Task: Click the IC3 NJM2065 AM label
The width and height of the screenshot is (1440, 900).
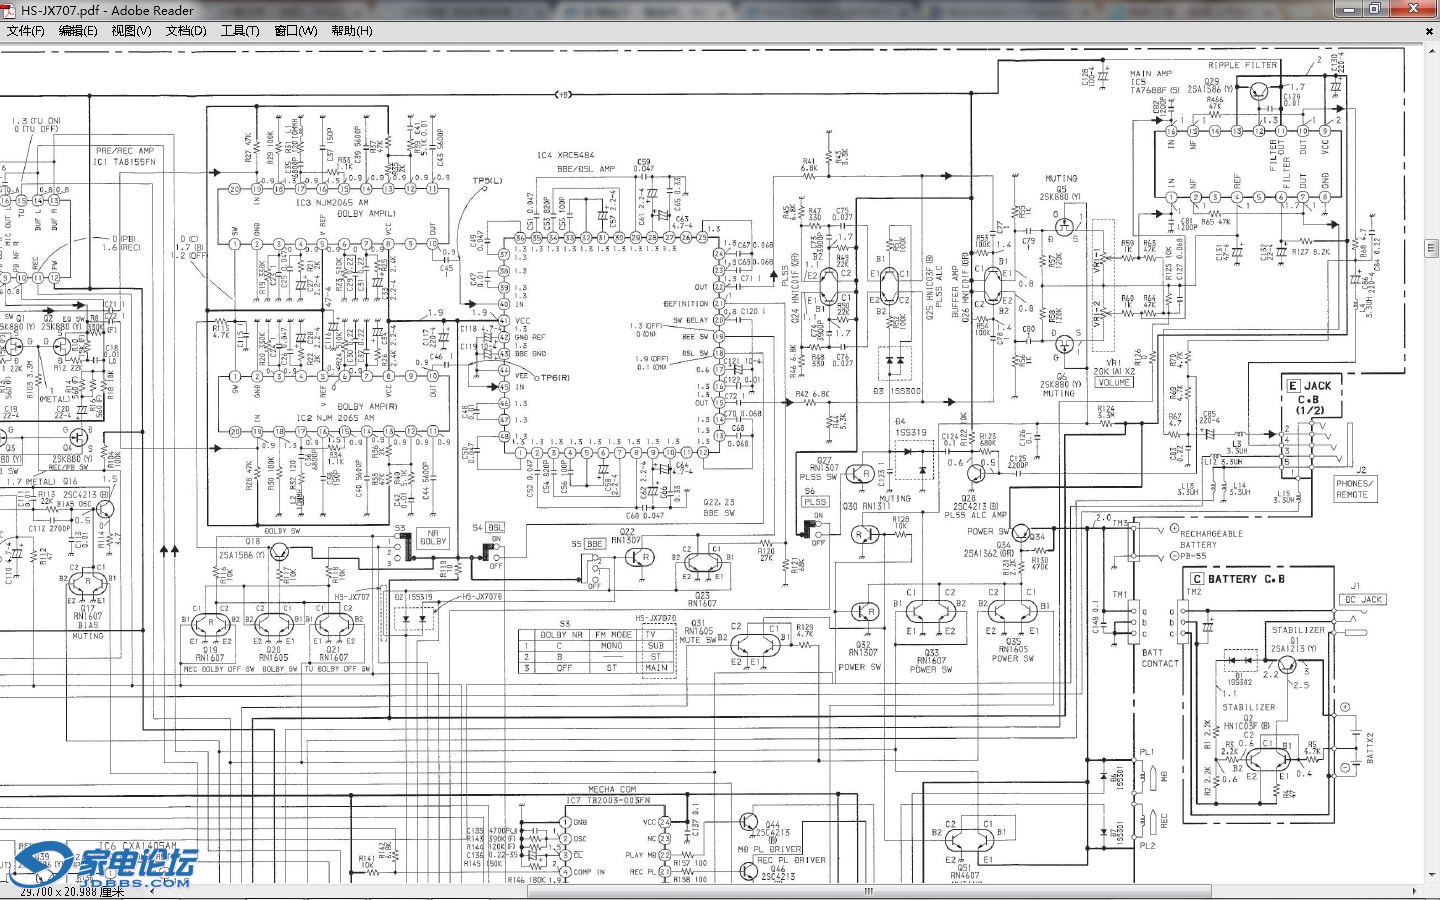Action: (x=333, y=202)
